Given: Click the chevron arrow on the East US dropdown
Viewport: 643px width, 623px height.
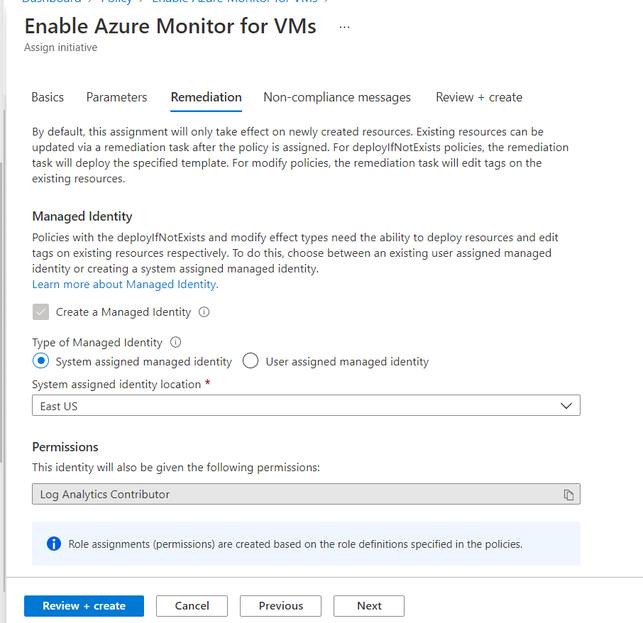Looking at the screenshot, I should coord(567,406).
